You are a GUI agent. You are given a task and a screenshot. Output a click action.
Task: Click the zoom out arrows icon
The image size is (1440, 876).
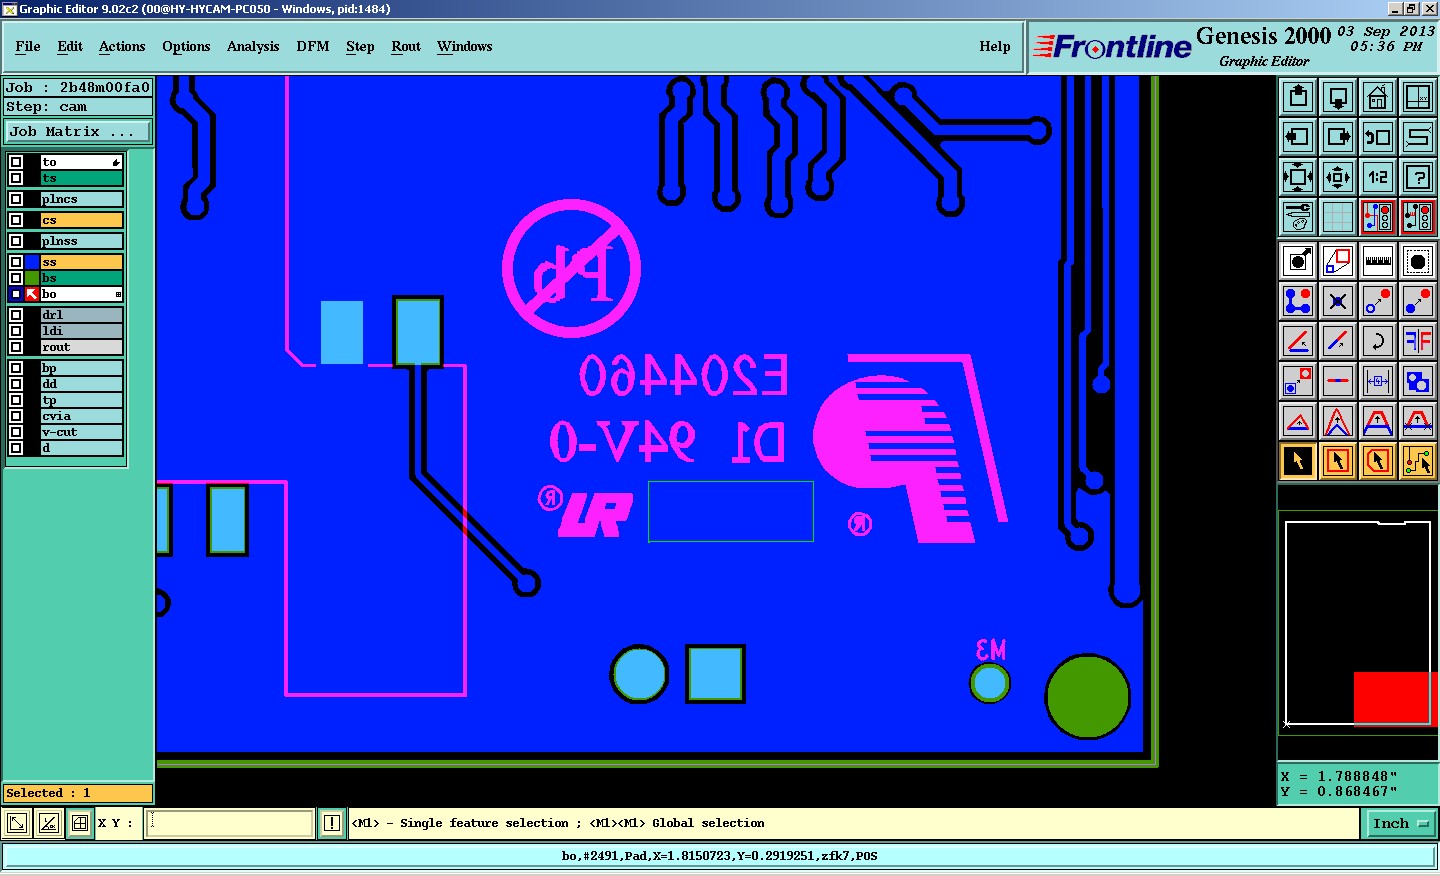coord(1338,177)
